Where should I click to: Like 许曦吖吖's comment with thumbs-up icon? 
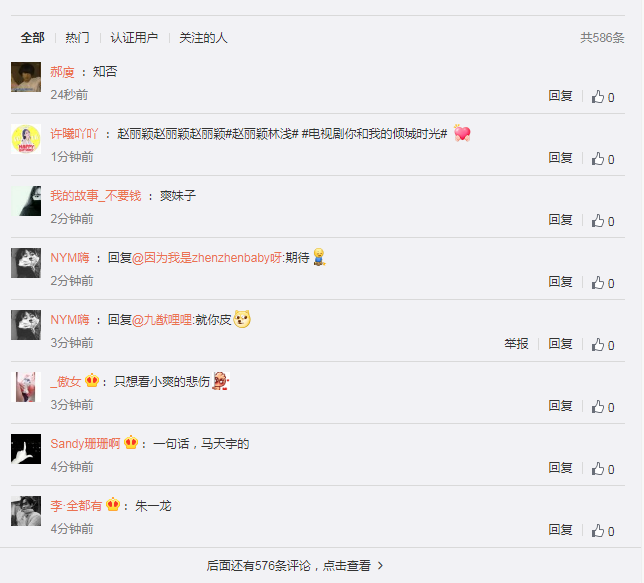coord(603,159)
